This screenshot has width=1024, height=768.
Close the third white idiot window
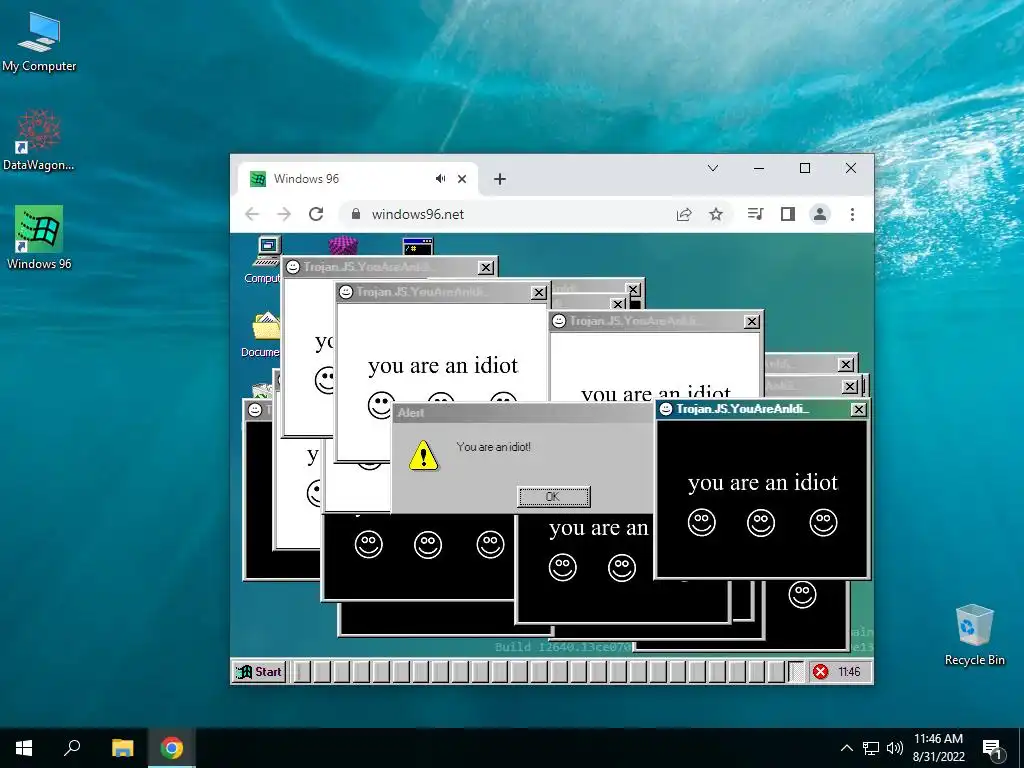coord(752,321)
